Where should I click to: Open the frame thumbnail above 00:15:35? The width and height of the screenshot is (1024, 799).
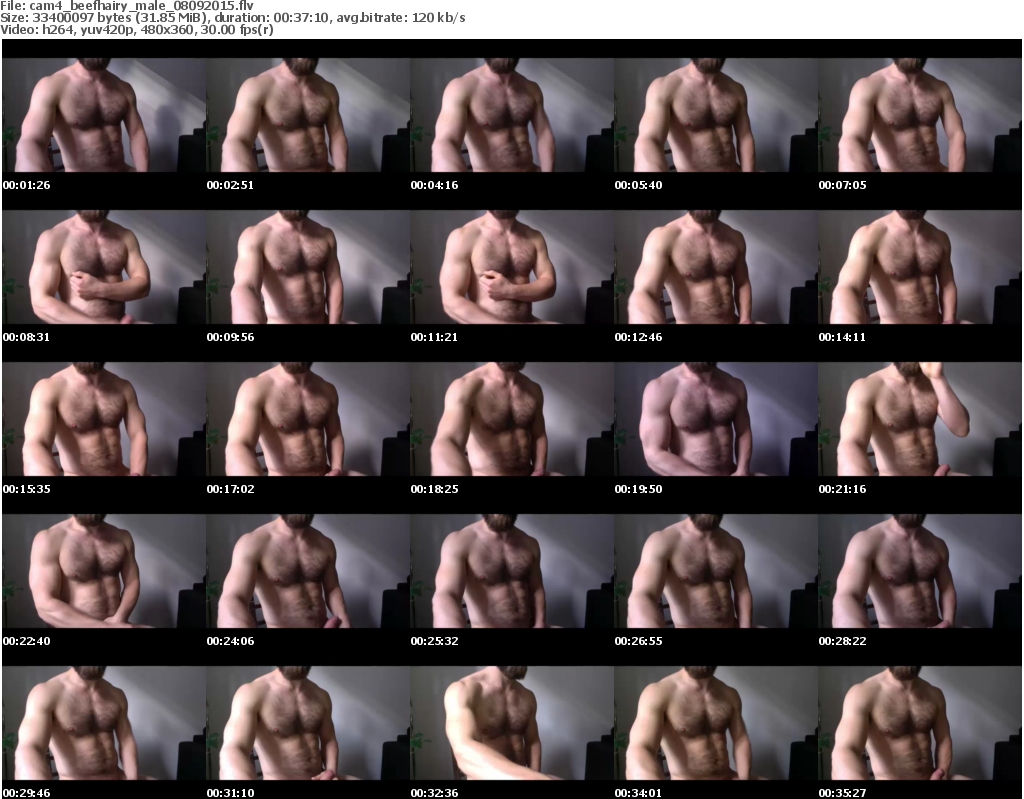[104, 419]
